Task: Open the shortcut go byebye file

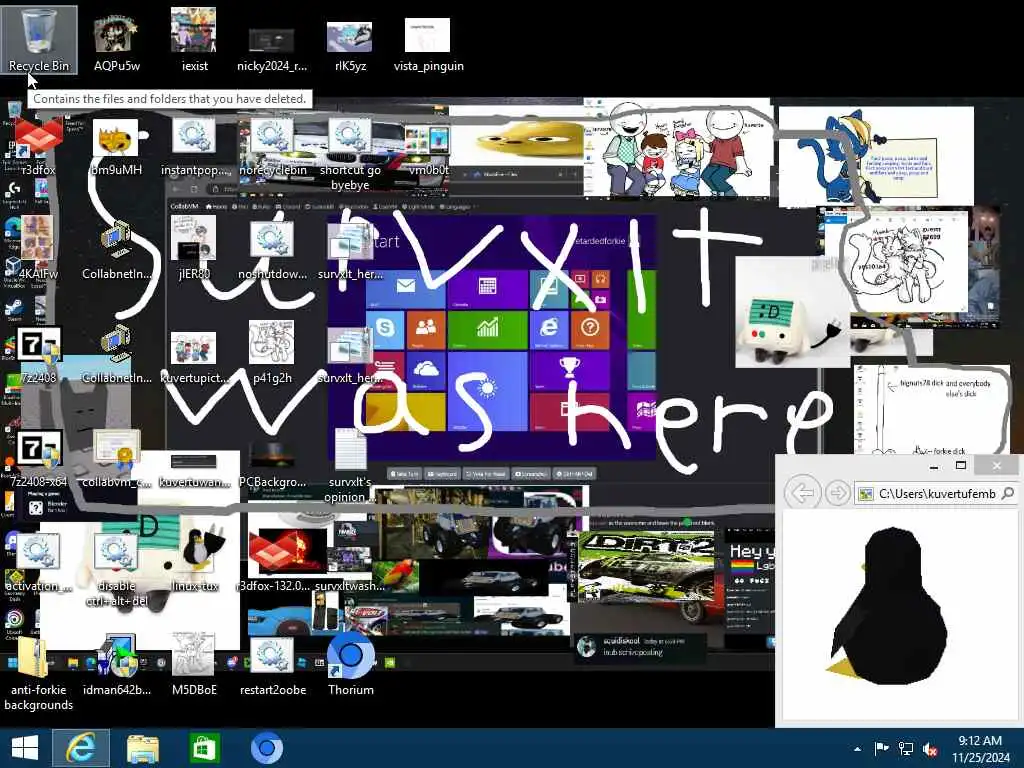Action: pyautogui.click(x=350, y=155)
